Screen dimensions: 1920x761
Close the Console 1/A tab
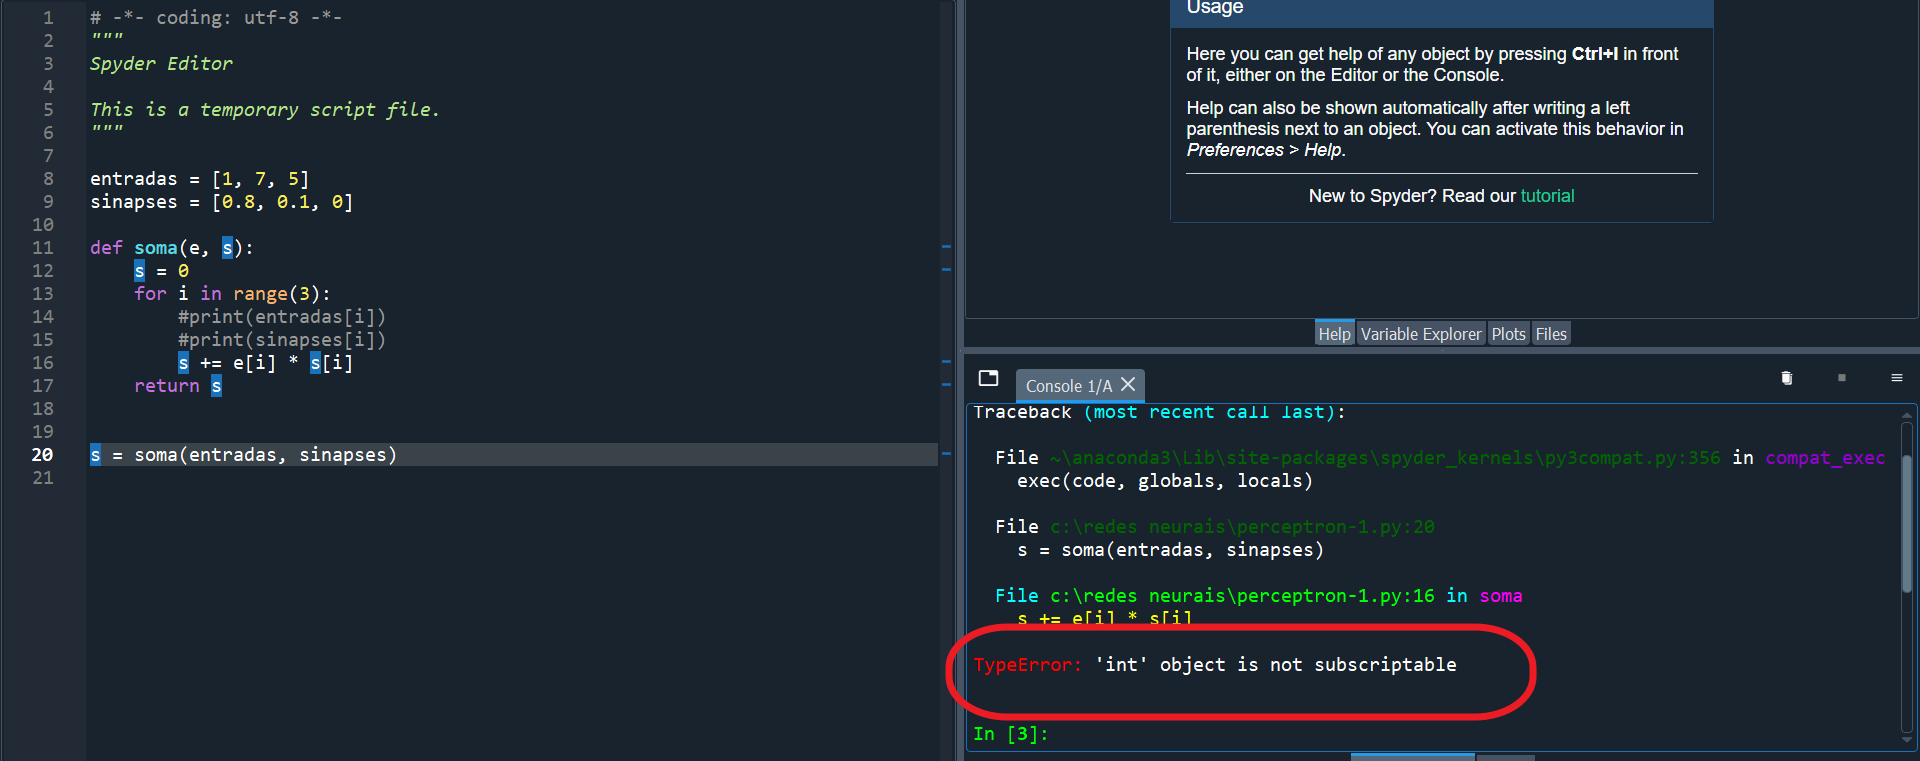(x=1128, y=385)
